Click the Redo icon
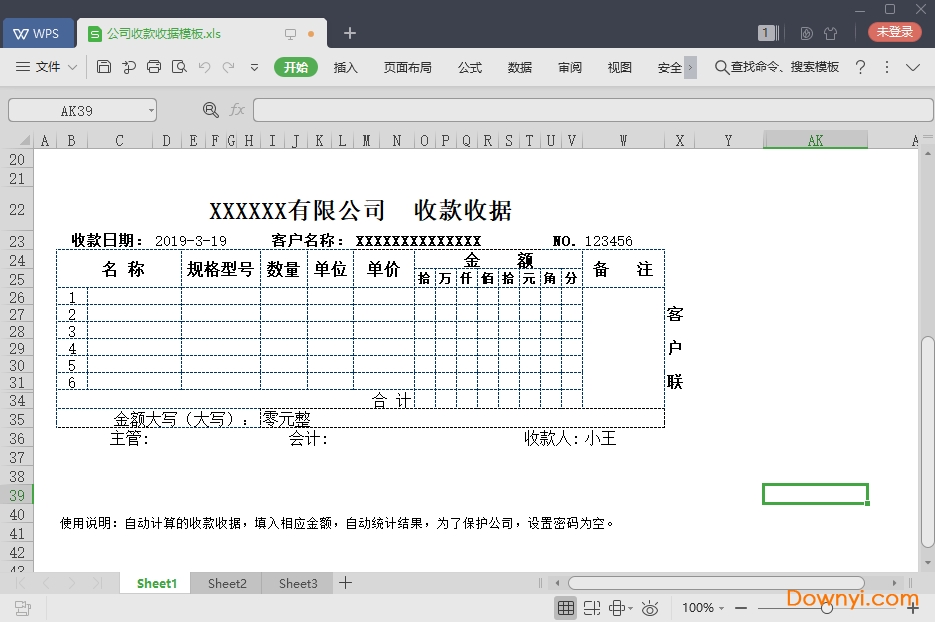 [x=229, y=66]
